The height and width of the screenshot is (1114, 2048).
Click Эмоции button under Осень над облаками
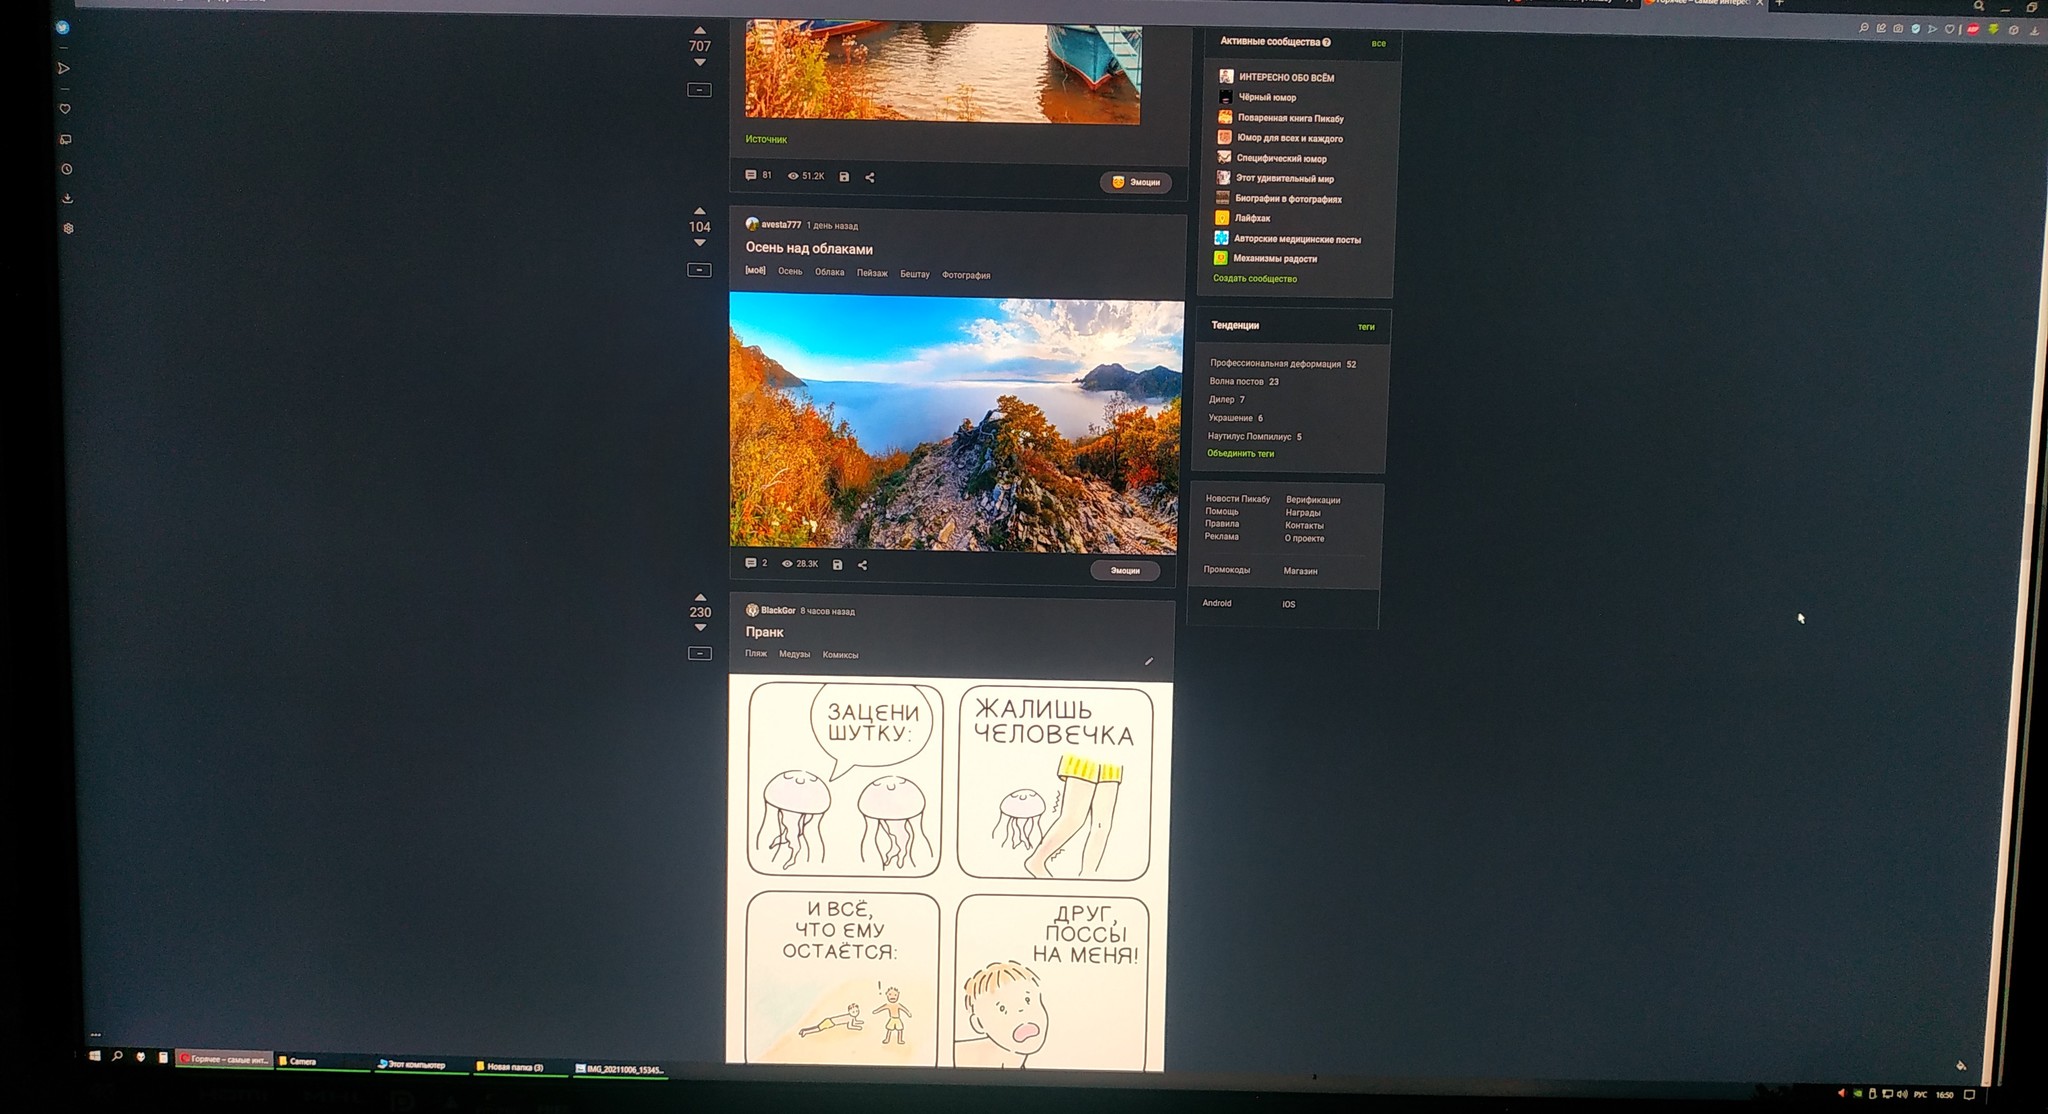pos(1125,571)
